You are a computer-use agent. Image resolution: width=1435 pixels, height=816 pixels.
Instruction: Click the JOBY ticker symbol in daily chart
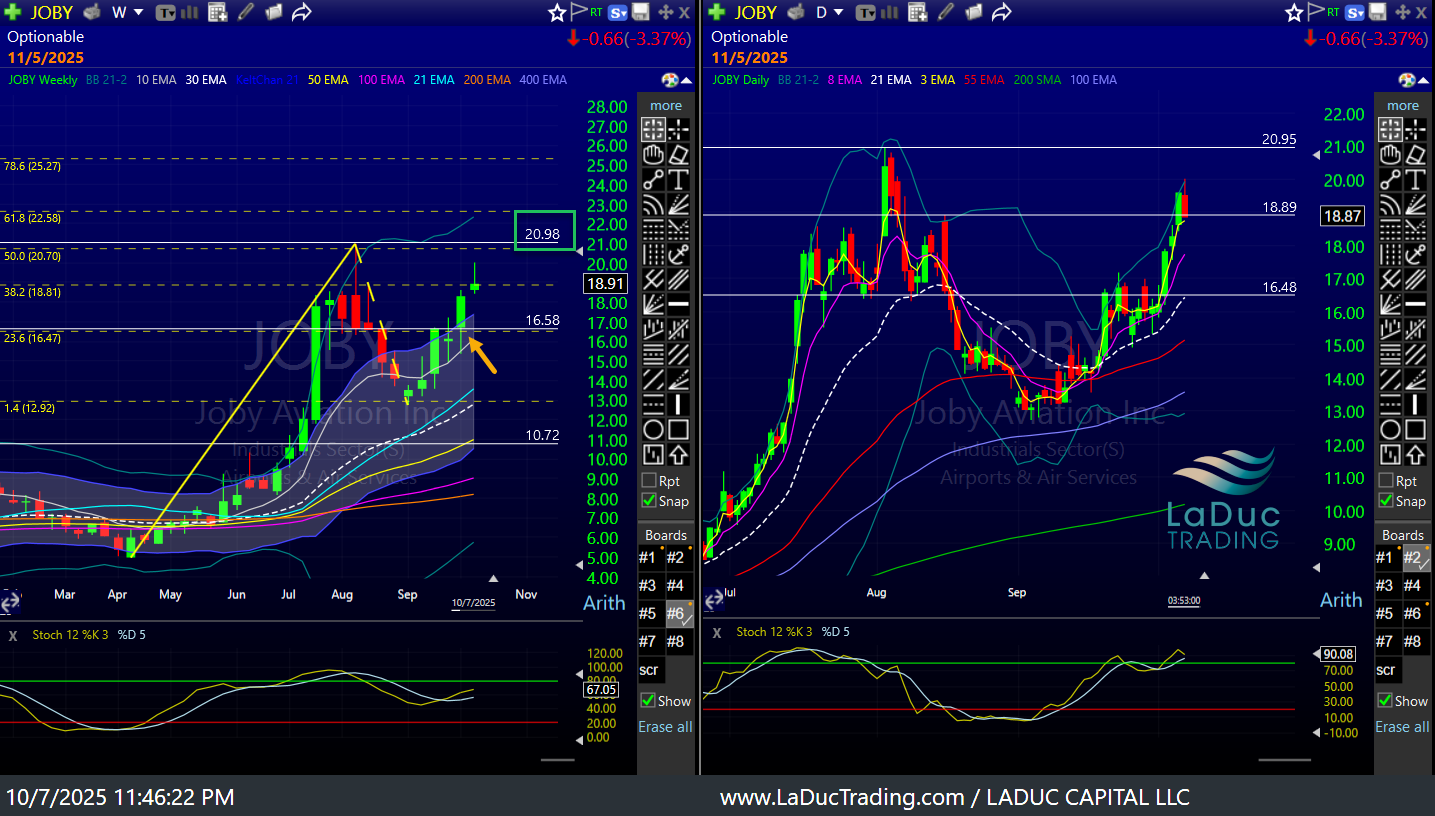tap(756, 12)
